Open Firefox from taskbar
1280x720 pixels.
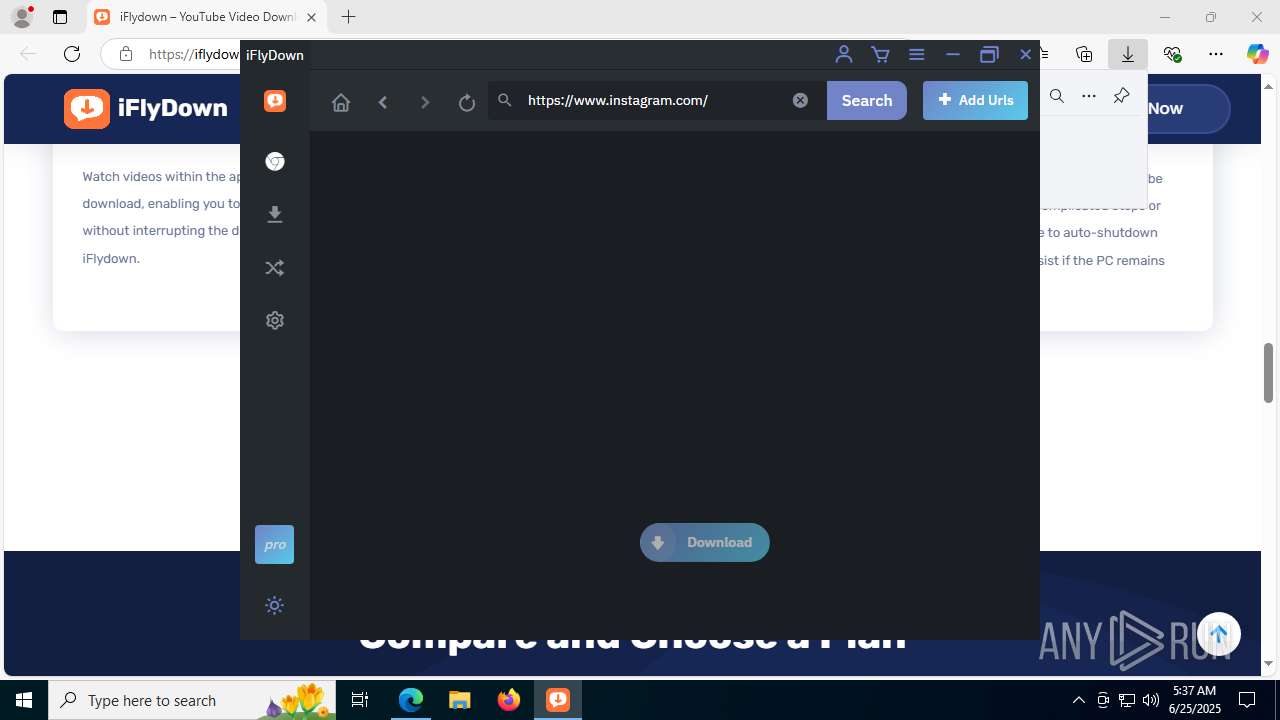[x=509, y=700]
